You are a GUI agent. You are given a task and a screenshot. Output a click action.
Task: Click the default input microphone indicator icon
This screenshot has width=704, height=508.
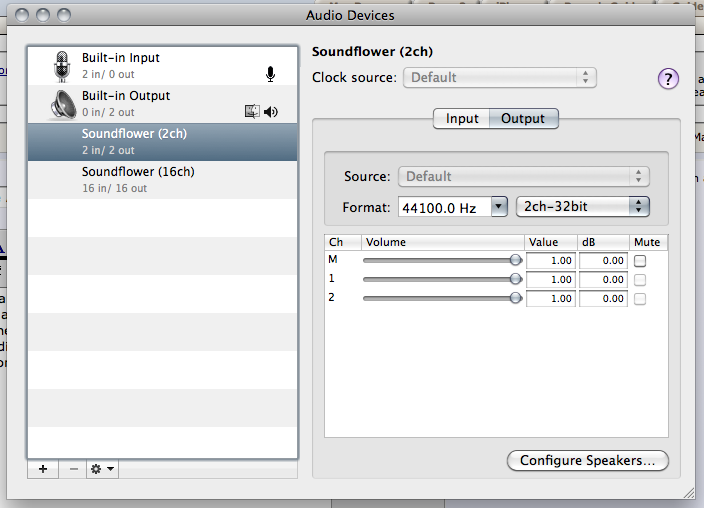[270, 74]
